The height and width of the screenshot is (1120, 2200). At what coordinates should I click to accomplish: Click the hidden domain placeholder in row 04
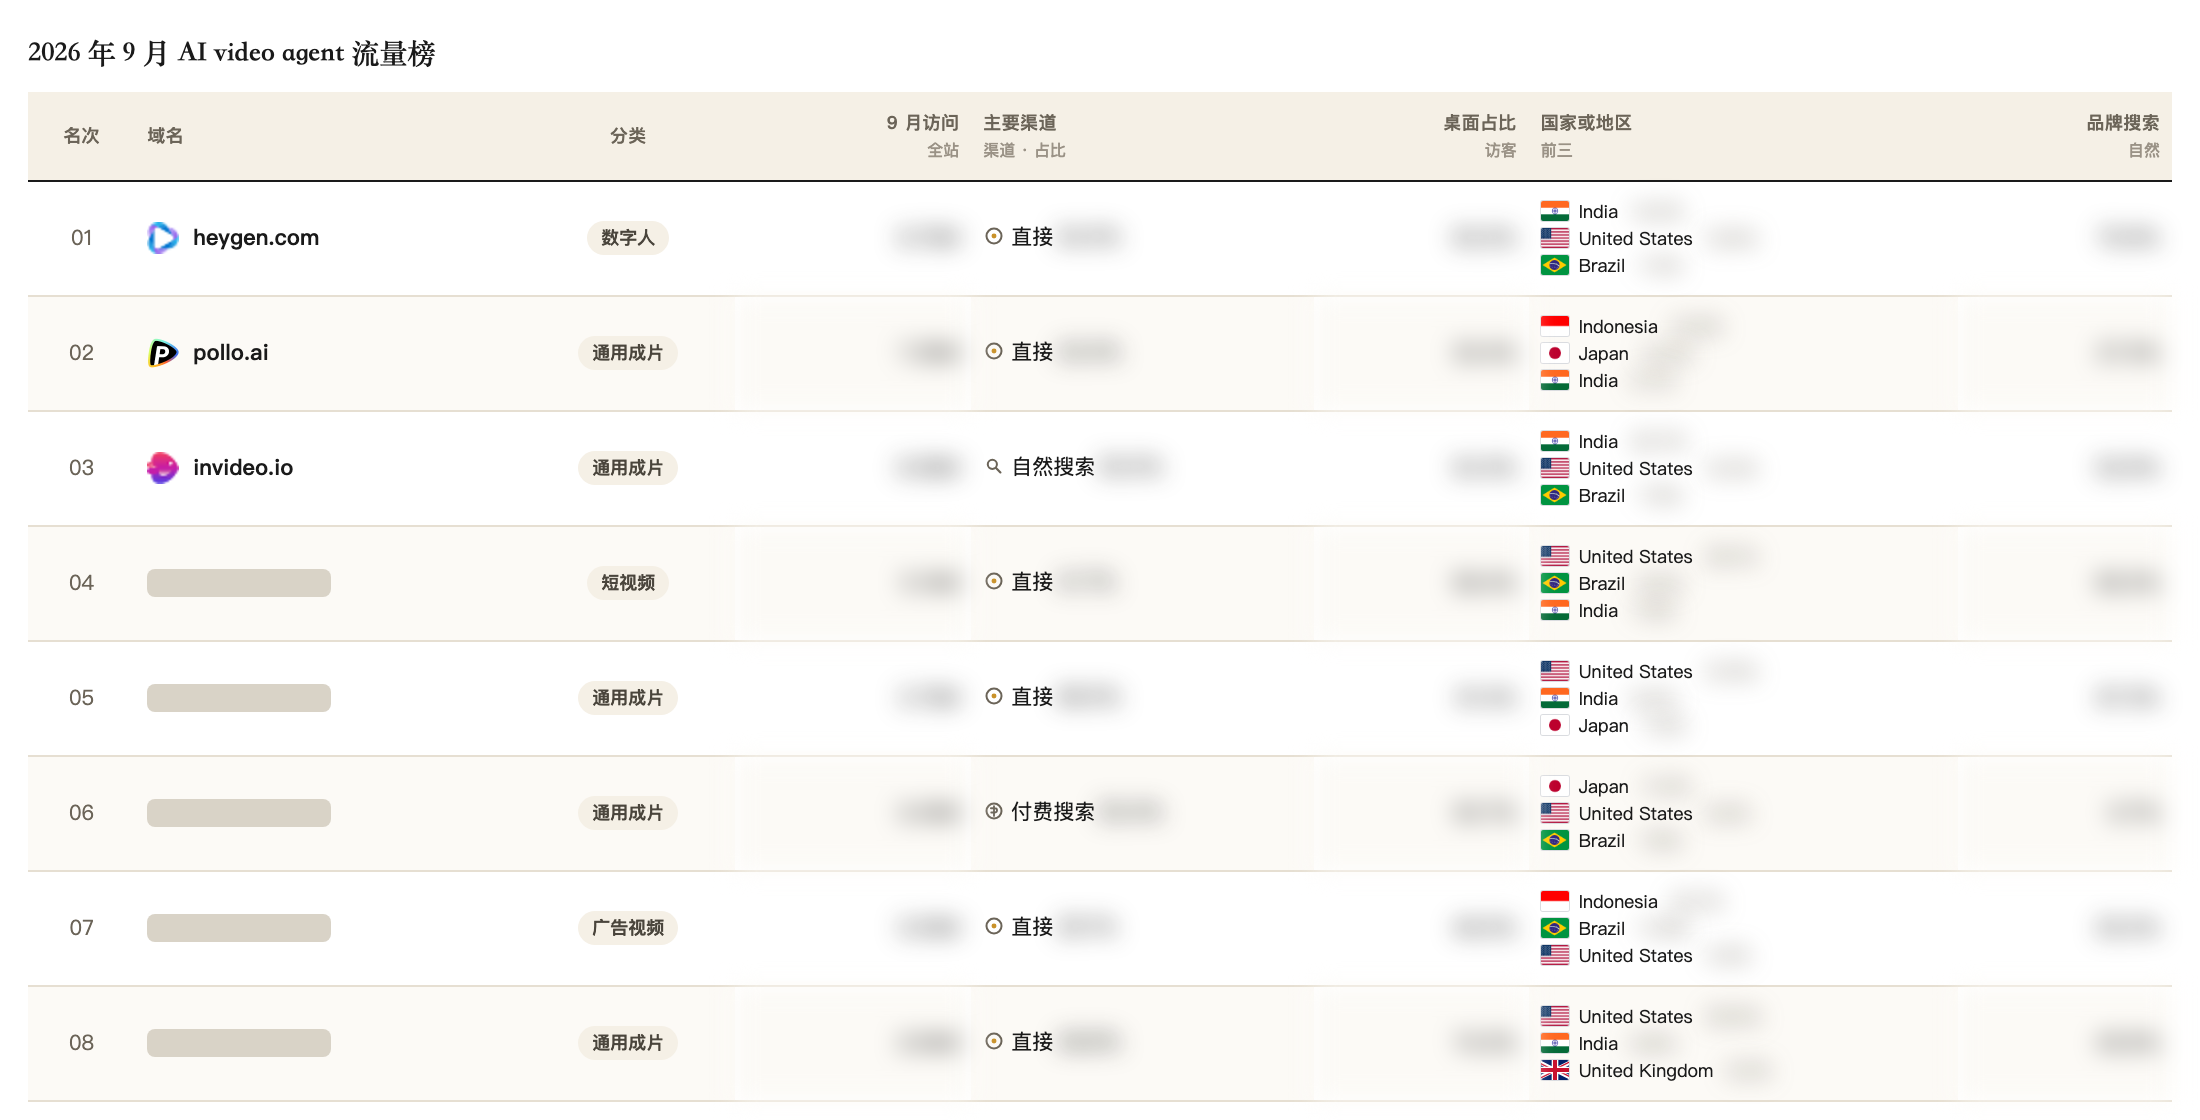pyautogui.click(x=239, y=583)
